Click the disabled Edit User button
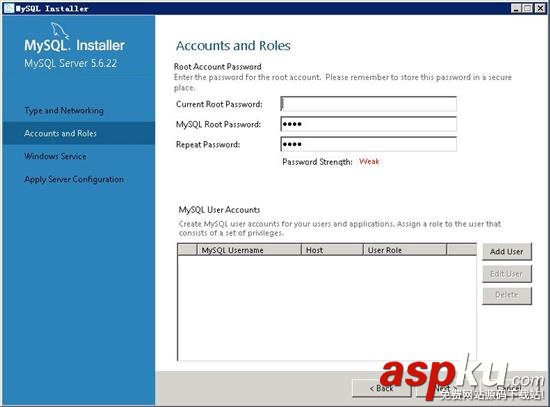The height and width of the screenshot is (407, 550). 507,274
